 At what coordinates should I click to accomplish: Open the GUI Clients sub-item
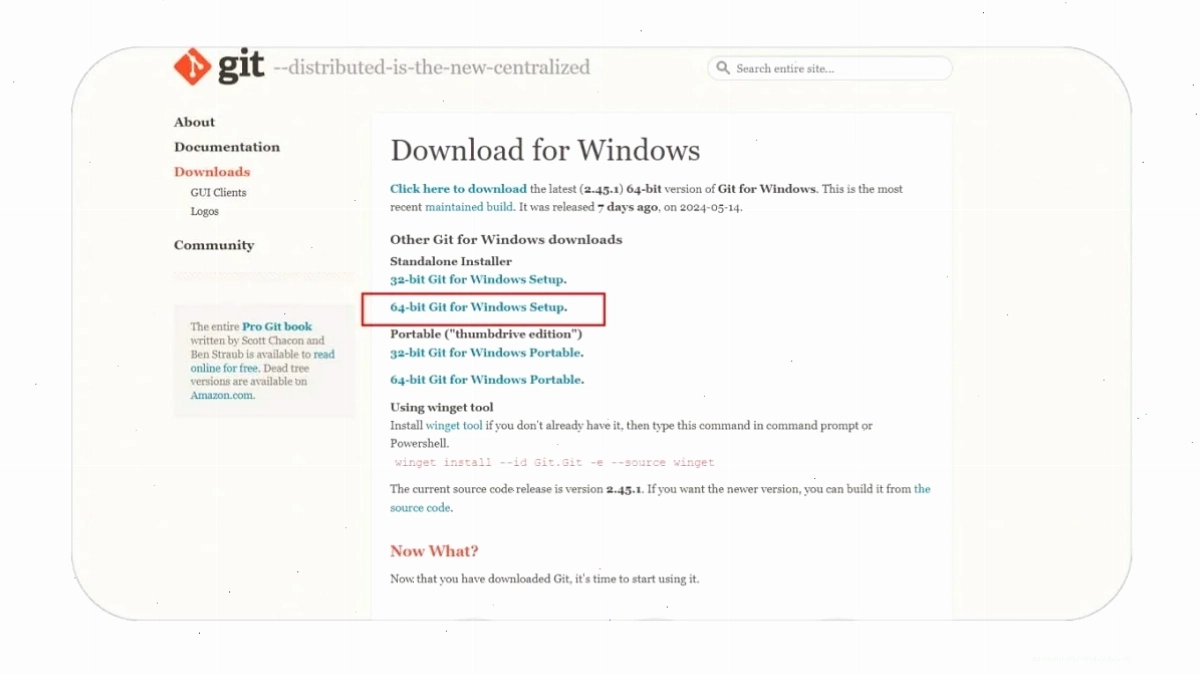pos(218,192)
